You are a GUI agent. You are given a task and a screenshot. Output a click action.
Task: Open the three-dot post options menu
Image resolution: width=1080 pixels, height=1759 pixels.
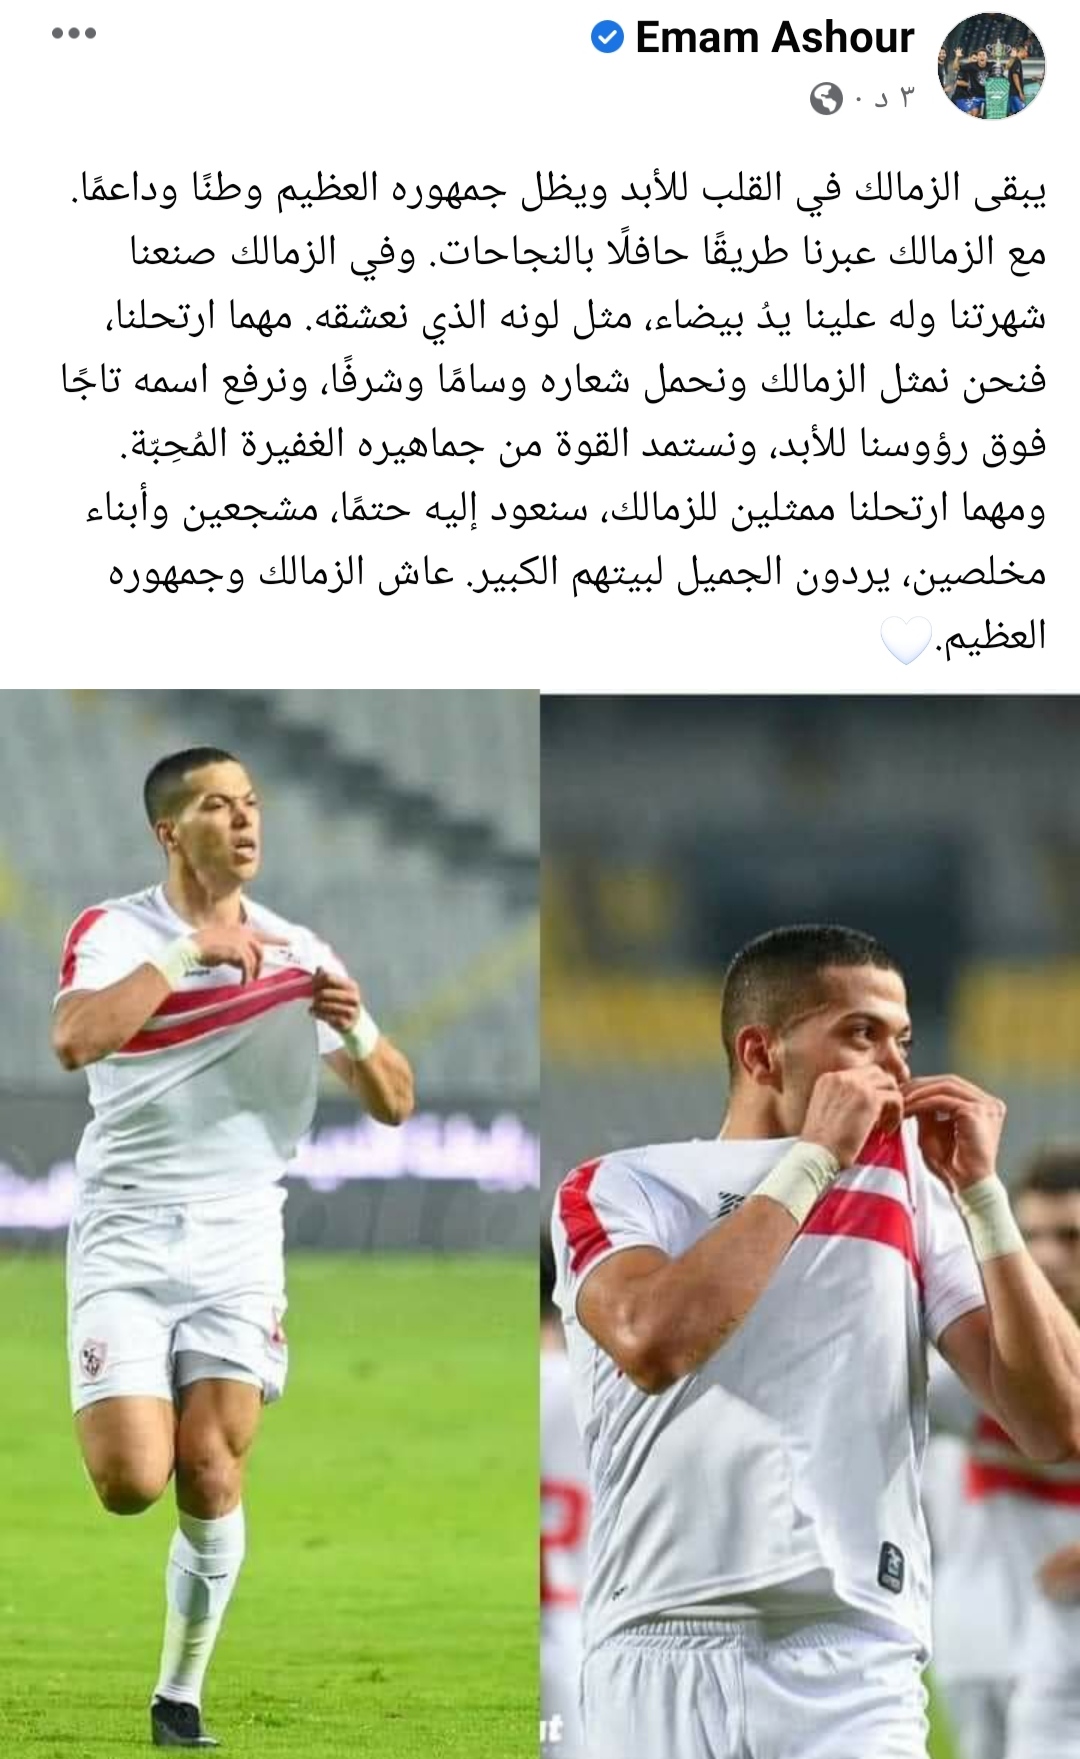[74, 33]
